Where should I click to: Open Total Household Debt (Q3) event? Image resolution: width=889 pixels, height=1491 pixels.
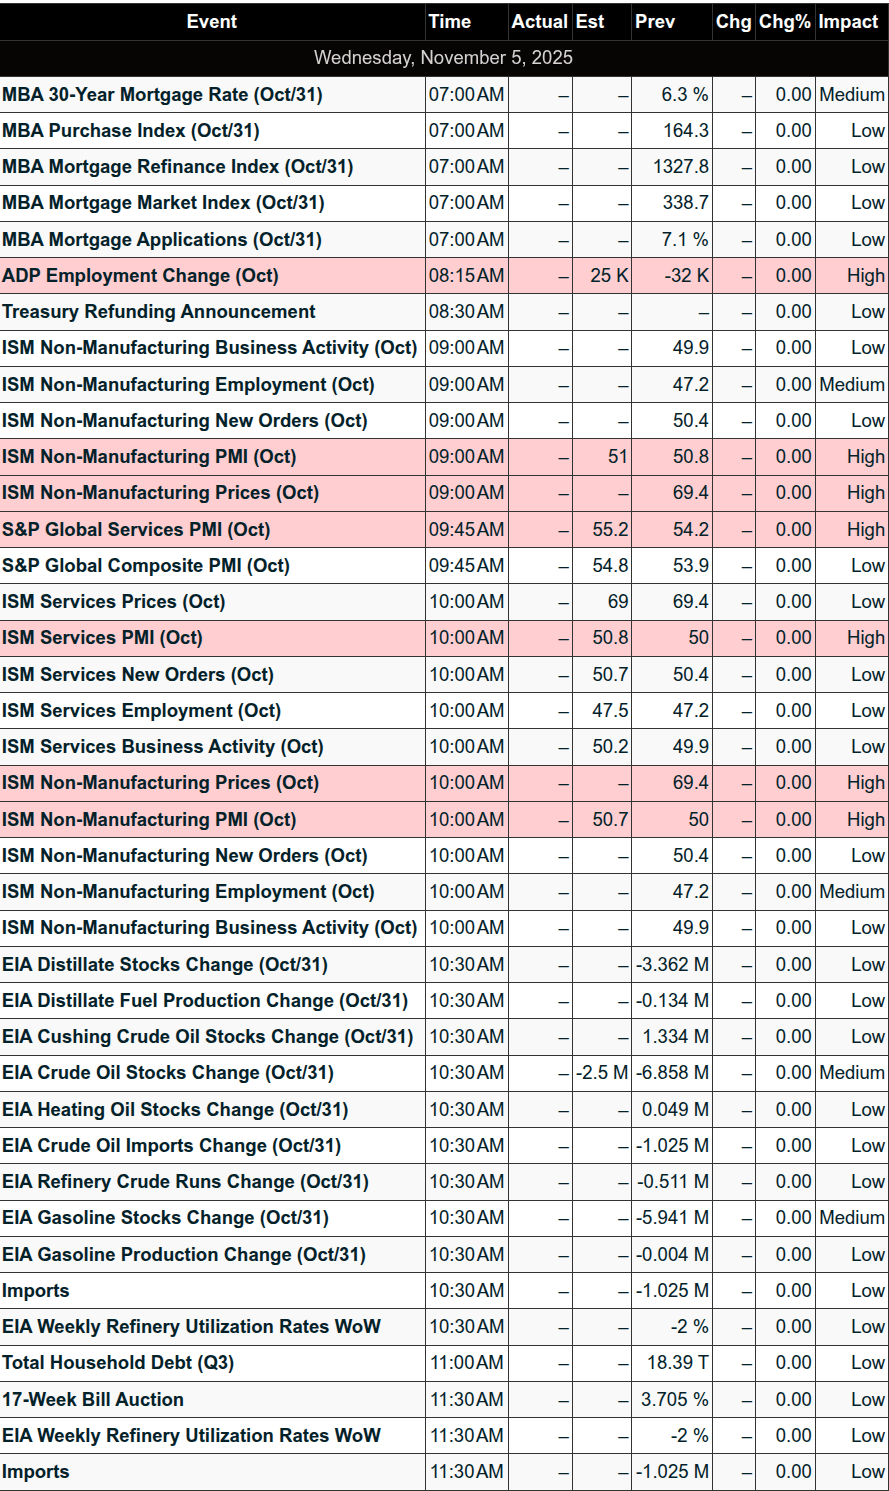point(118,1362)
